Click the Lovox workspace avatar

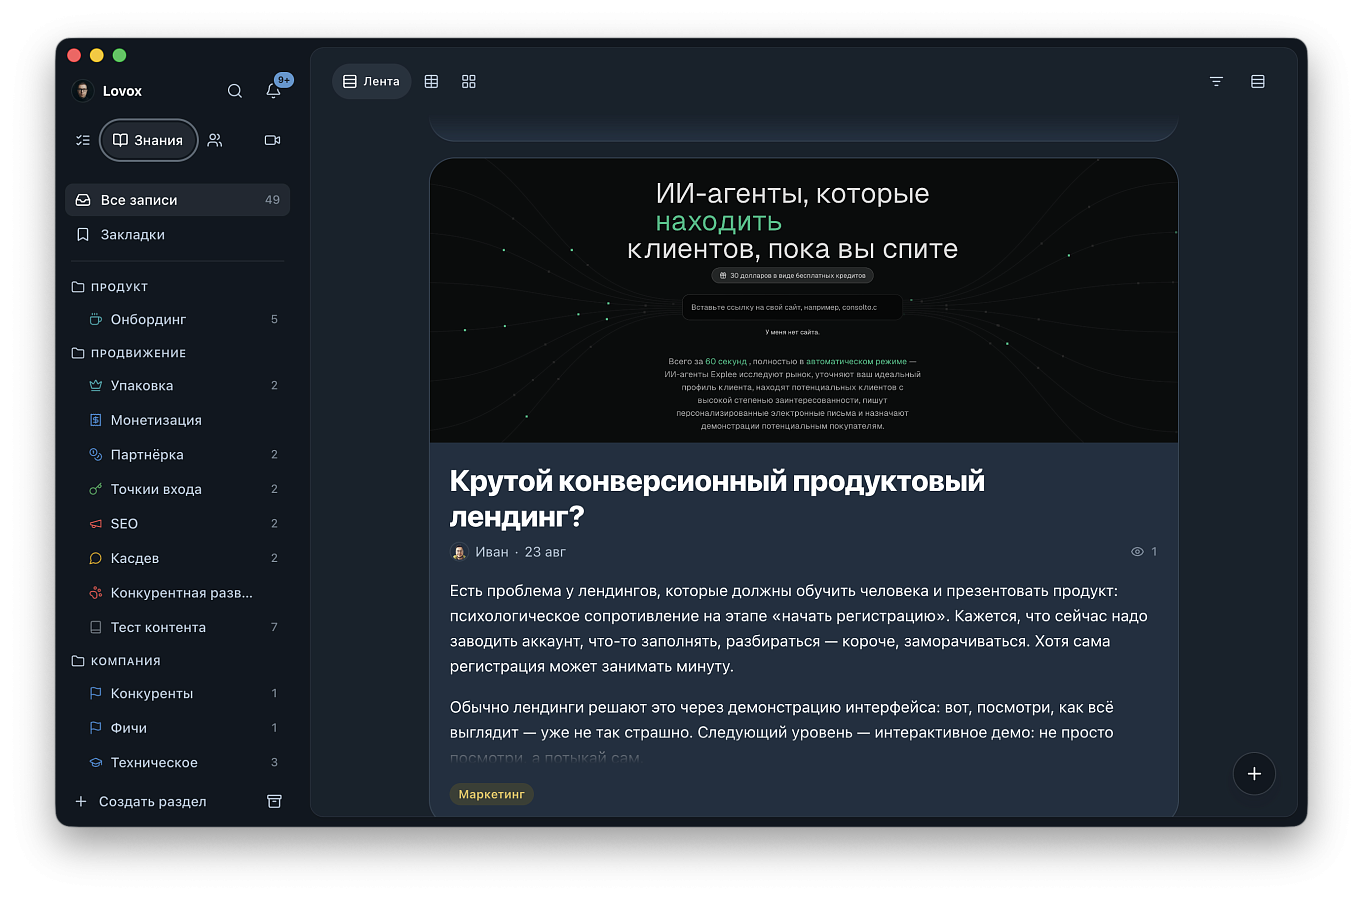83,91
